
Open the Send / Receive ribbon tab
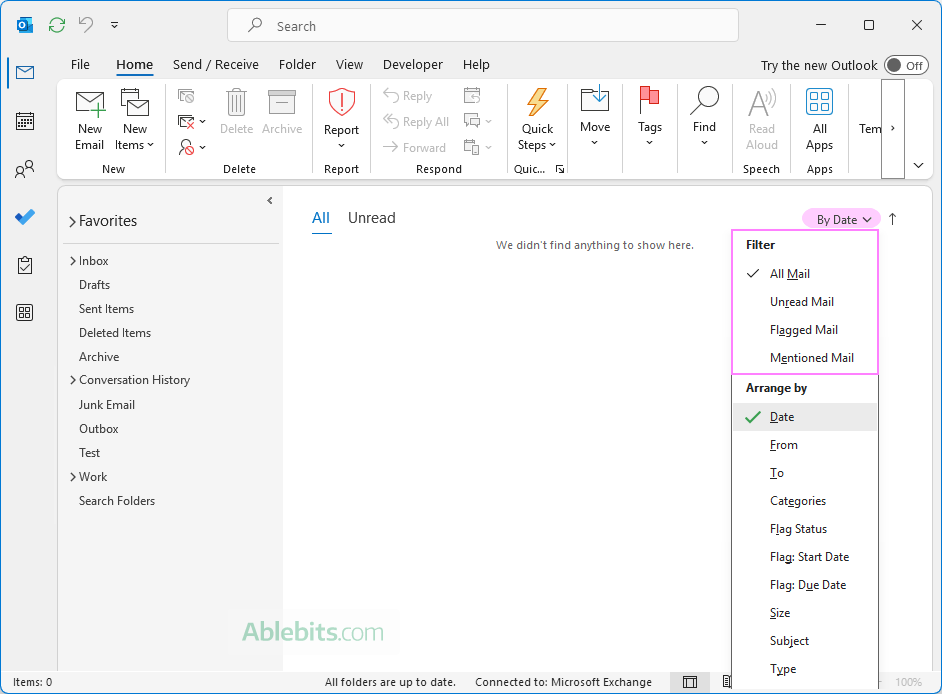pos(215,65)
